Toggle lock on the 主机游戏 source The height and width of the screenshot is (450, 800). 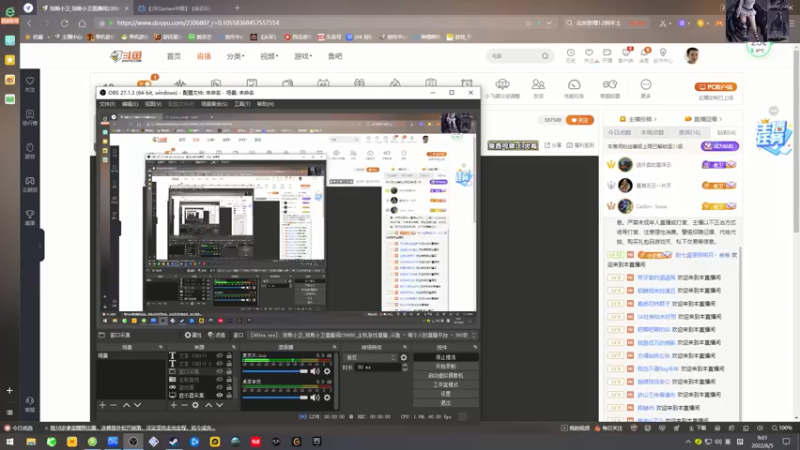[x=229, y=380]
